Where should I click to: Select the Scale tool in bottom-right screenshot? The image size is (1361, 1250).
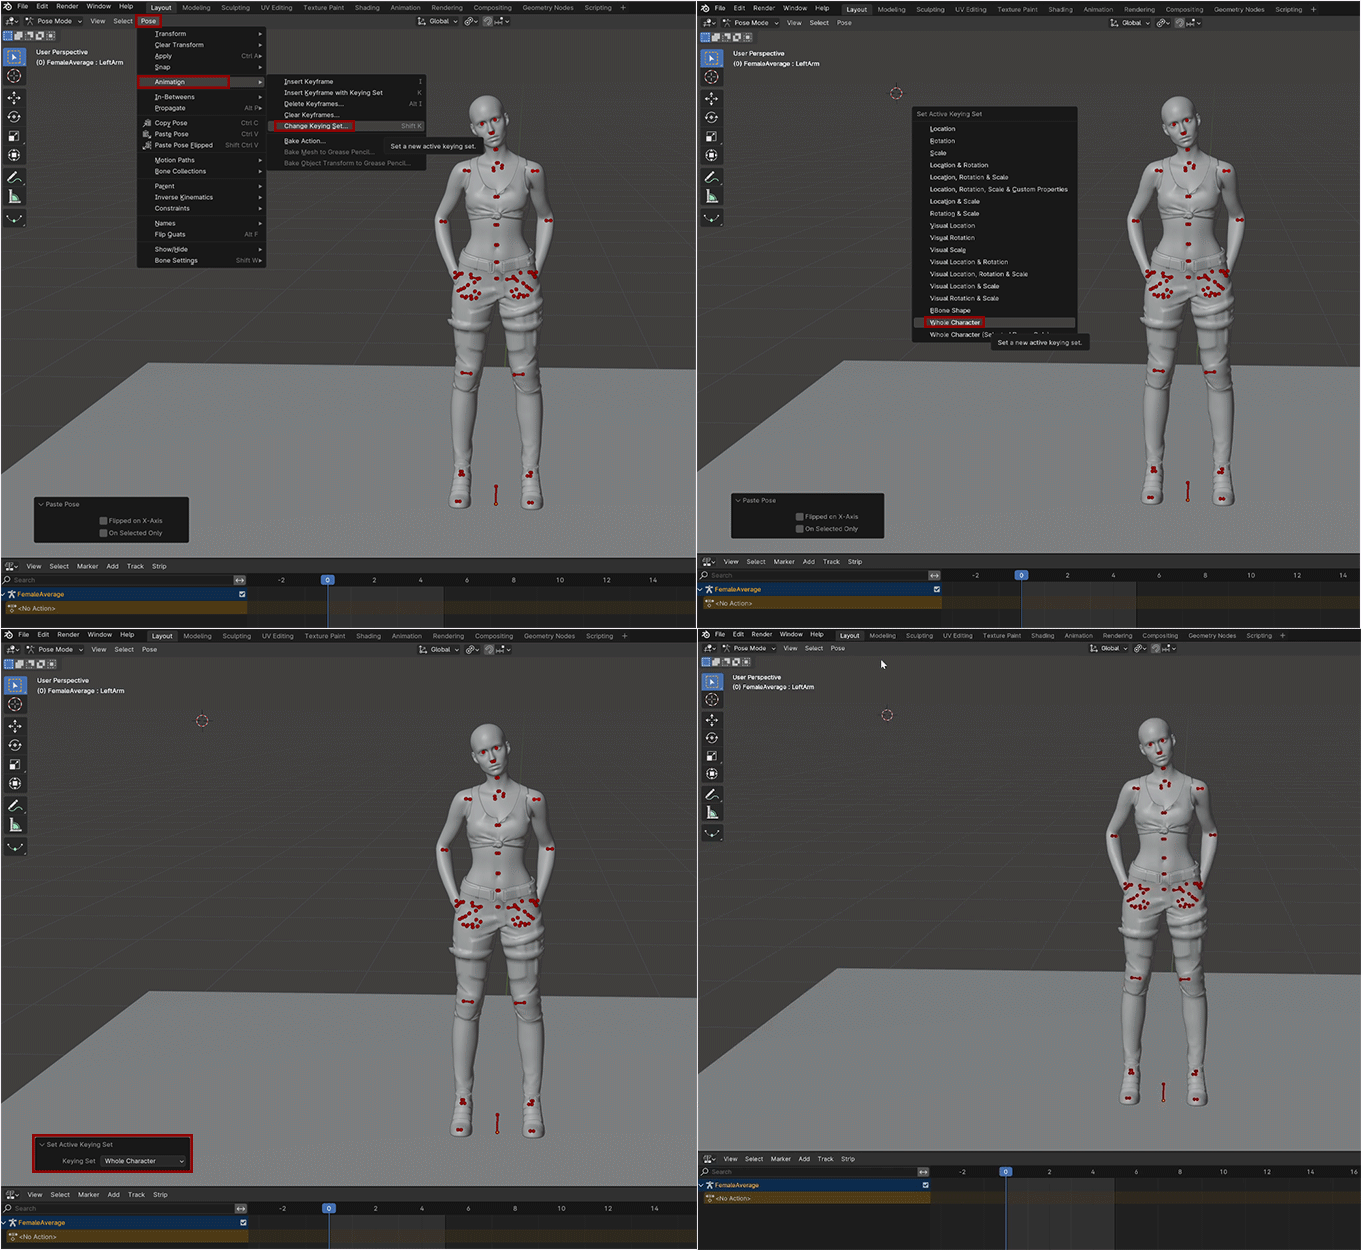(712, 756)
